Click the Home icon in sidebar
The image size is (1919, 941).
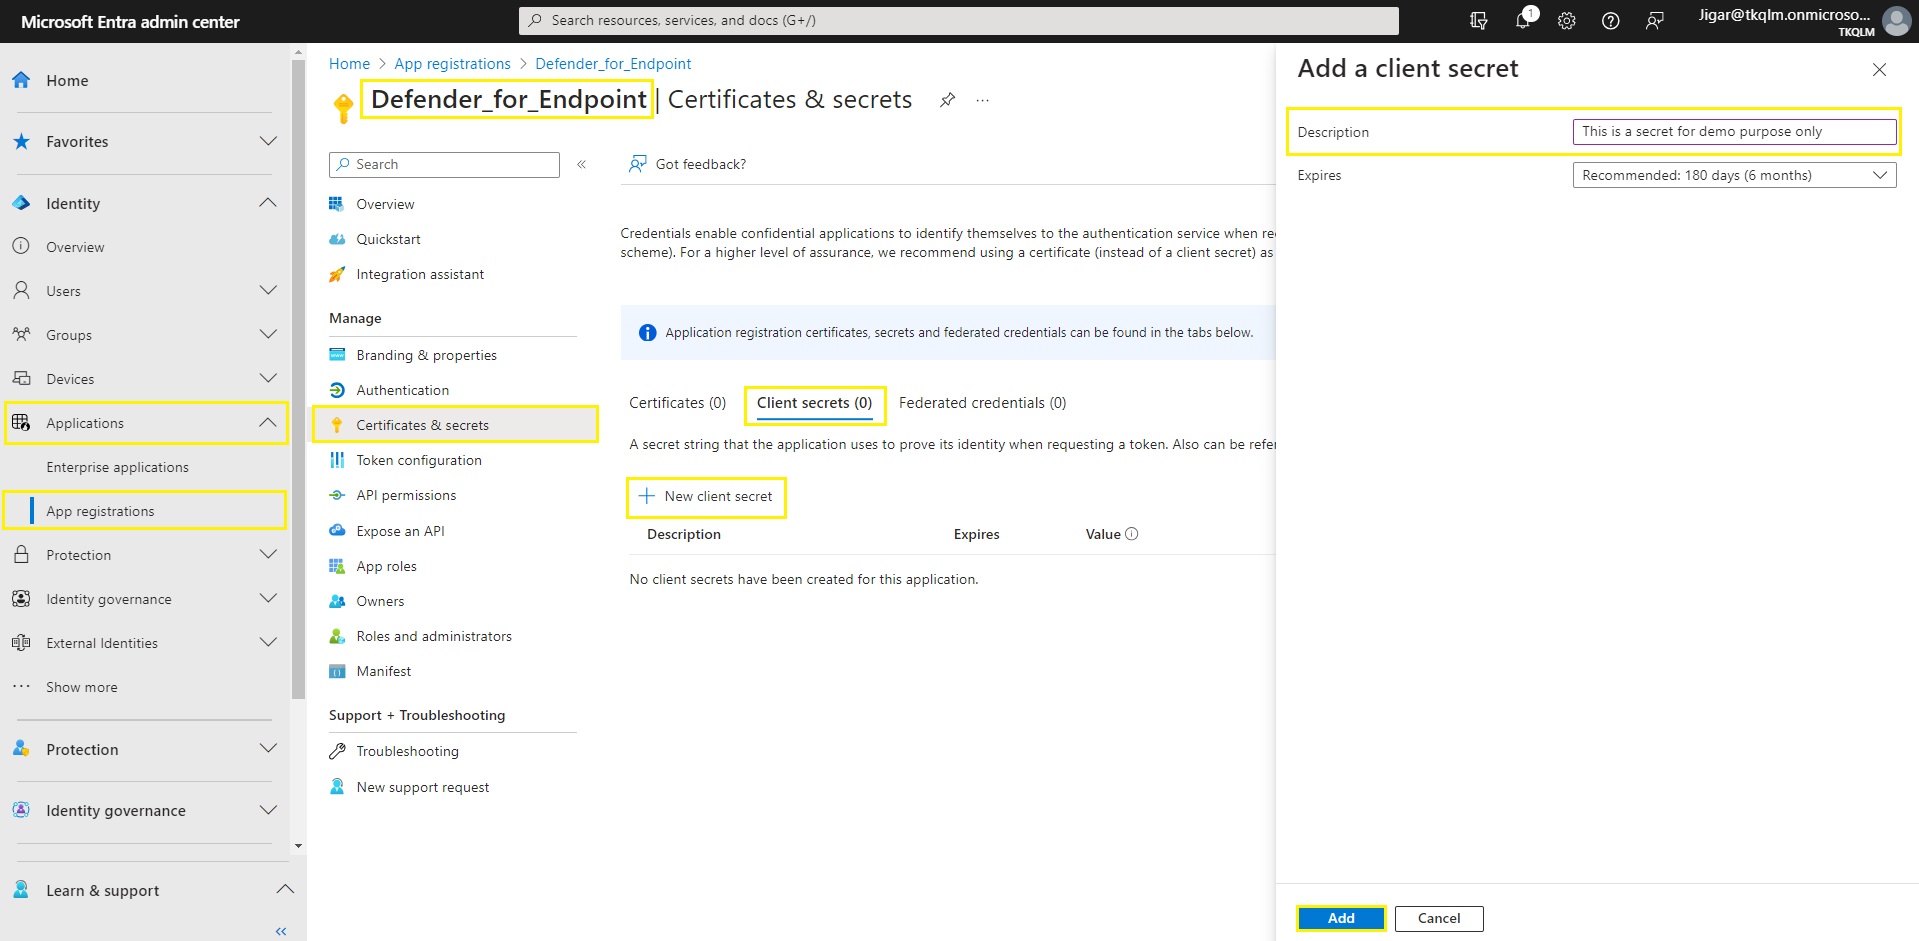pyautogui.click(x=21, y=80)
